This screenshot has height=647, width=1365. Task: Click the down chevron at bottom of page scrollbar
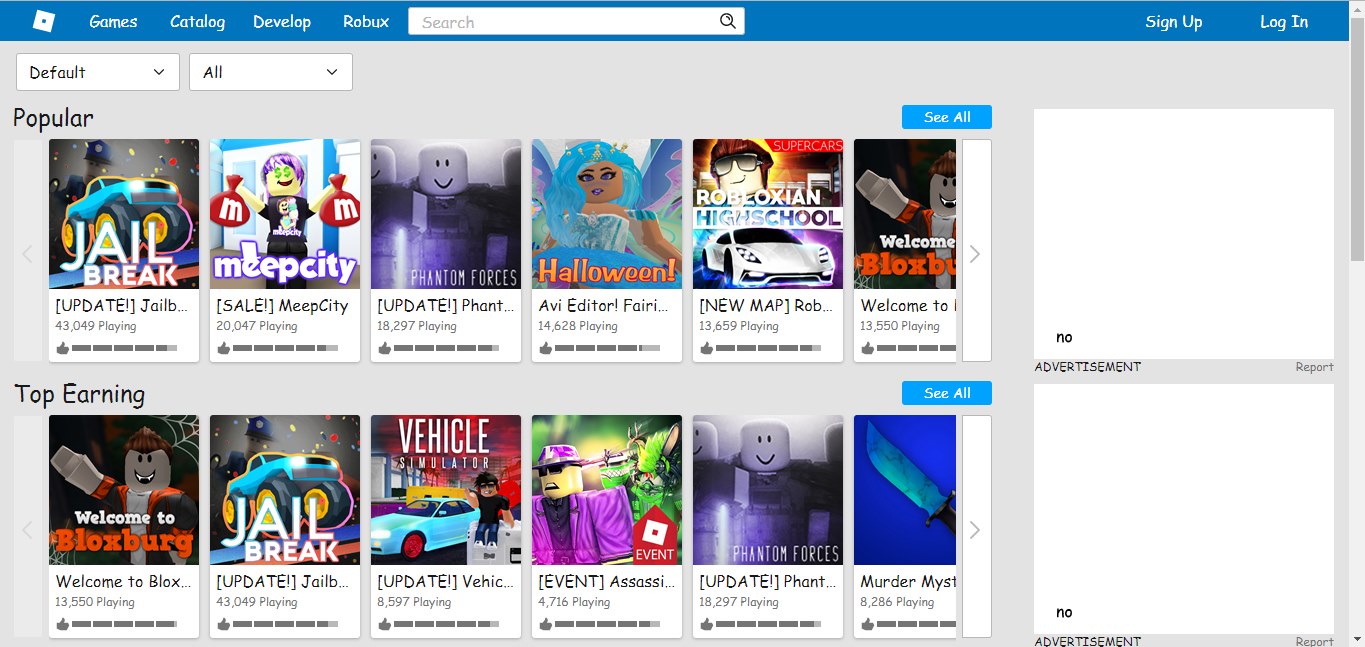pos(1358,640)
